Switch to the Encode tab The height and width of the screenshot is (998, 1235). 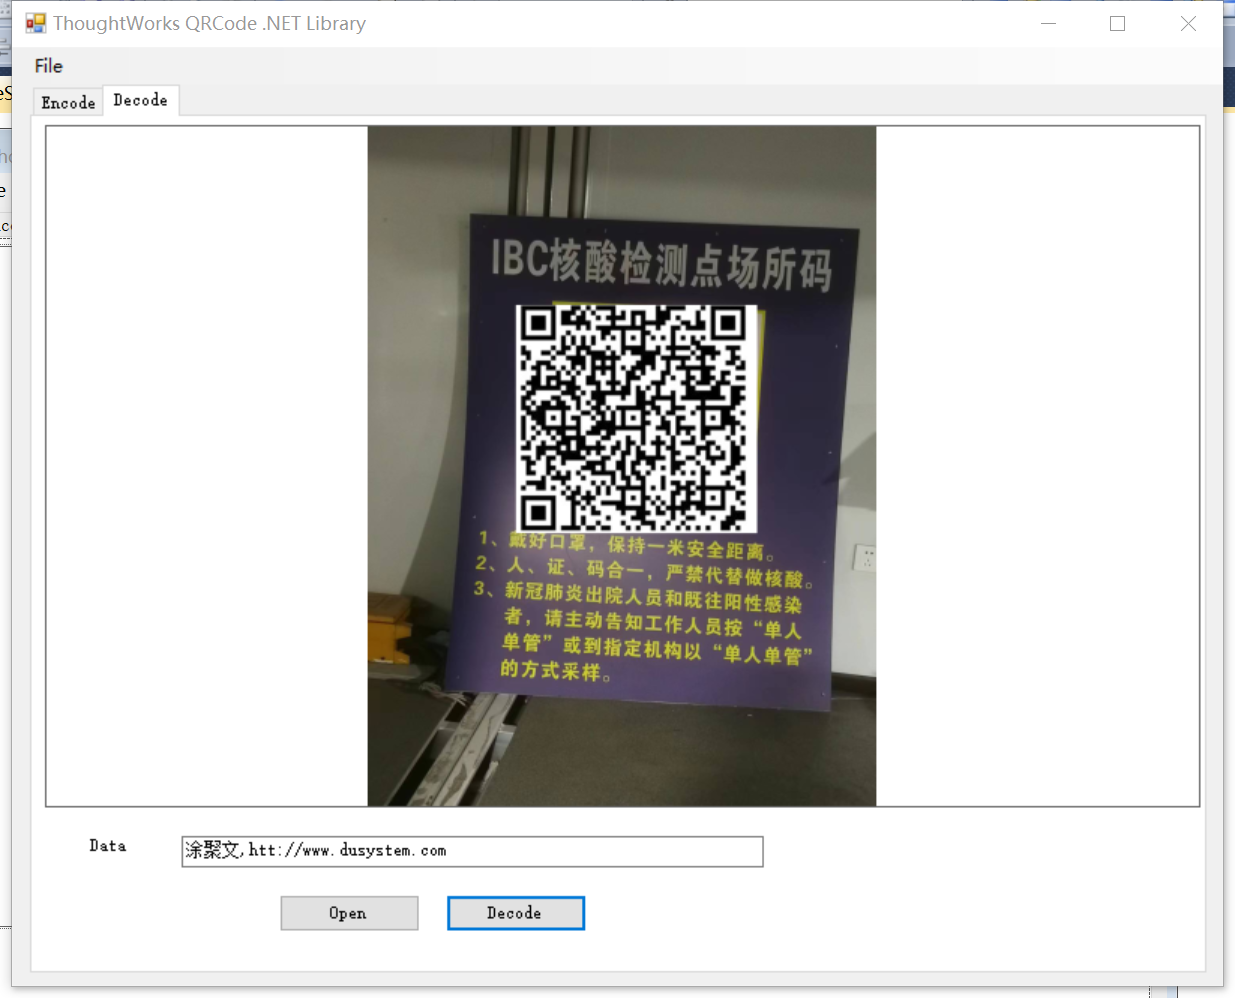68,103
